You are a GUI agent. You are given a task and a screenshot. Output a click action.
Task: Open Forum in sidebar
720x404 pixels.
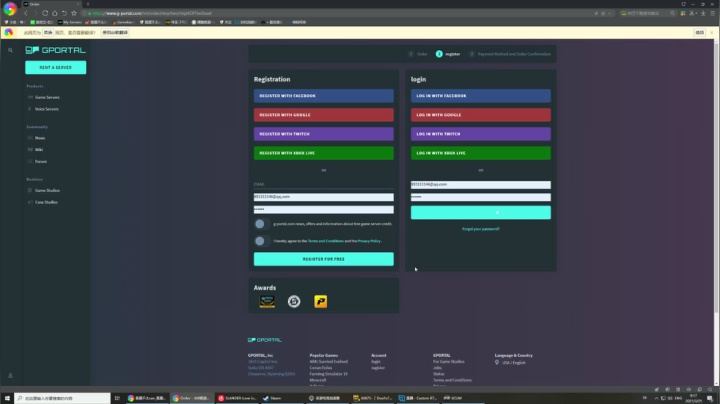tap(40, 162)
